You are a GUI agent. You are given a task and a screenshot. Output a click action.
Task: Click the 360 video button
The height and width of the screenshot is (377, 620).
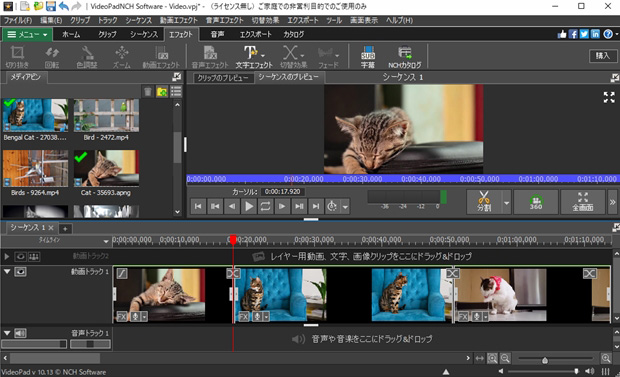[536, 202]
